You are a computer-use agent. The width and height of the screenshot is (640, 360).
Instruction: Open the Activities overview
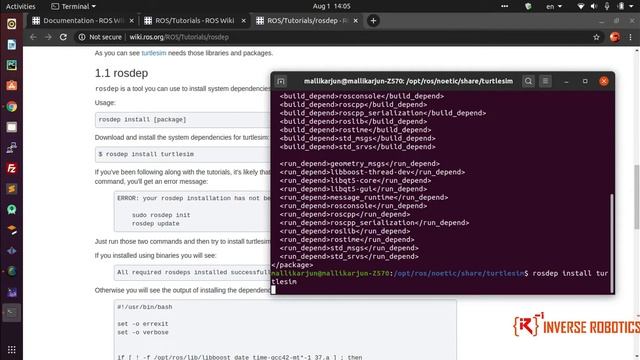pyautogui.click(x=20, y=6)
